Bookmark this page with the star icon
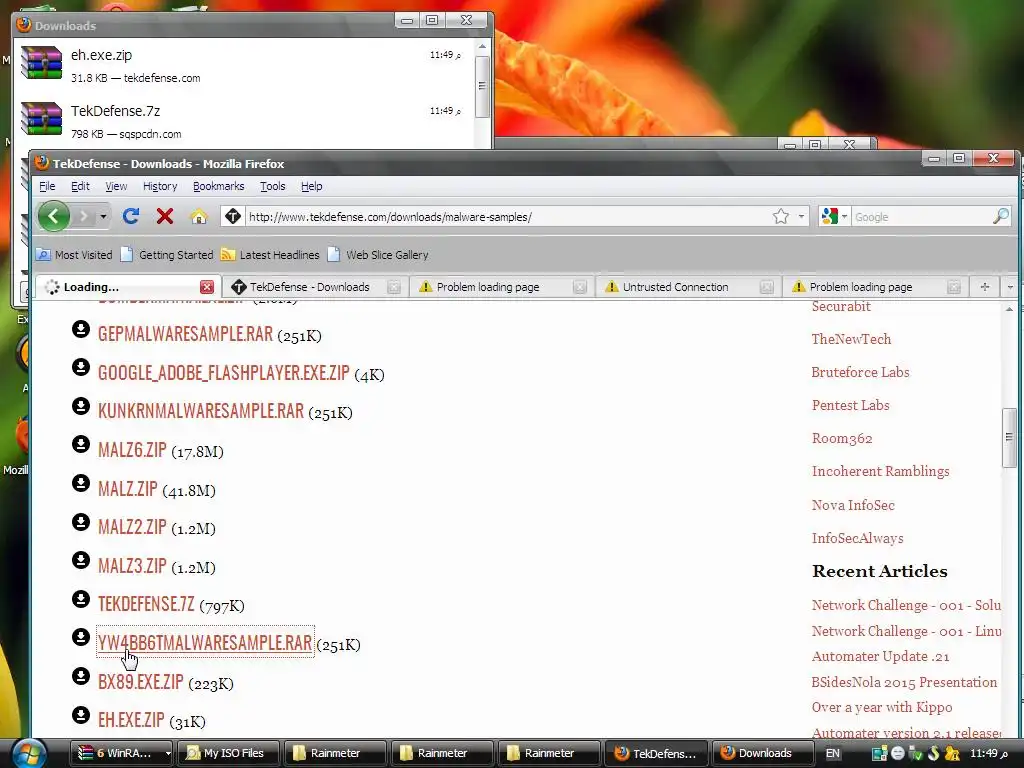Screen dimensions: 1024x768 coord(780,216)
